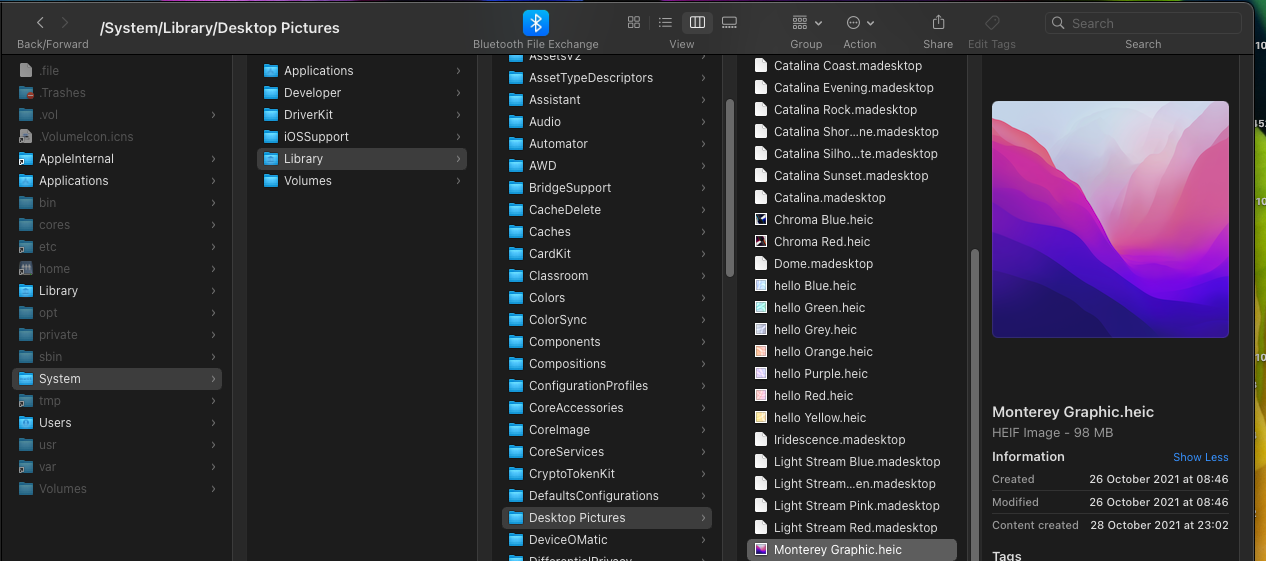Select the DriverKit folder icon
The image size is (1266, 561).
coord(271,115)
